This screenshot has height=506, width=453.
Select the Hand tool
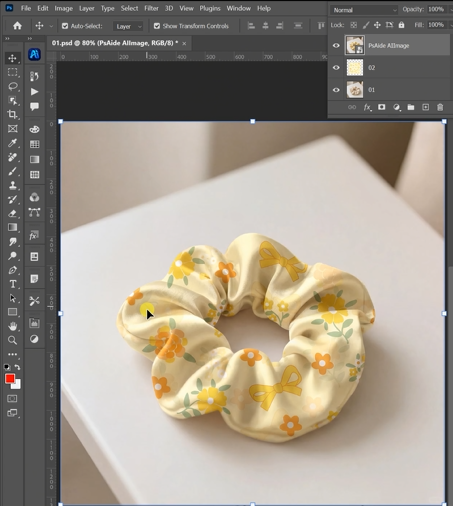(x=13, y=326)
